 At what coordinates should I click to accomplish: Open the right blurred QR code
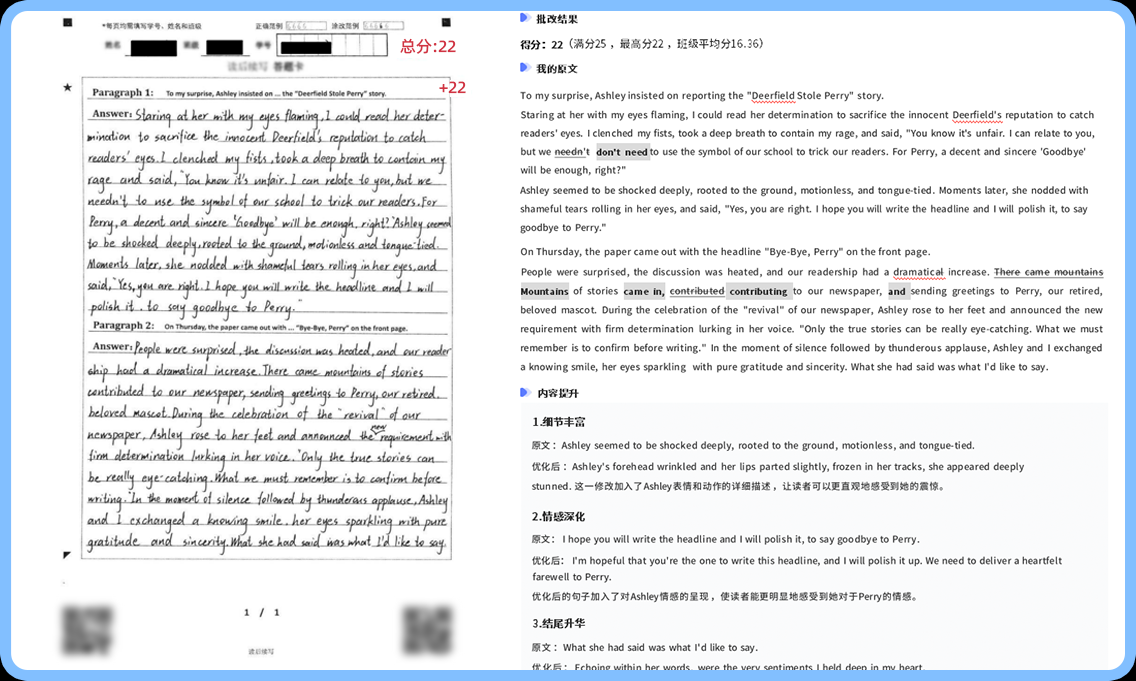427,630
